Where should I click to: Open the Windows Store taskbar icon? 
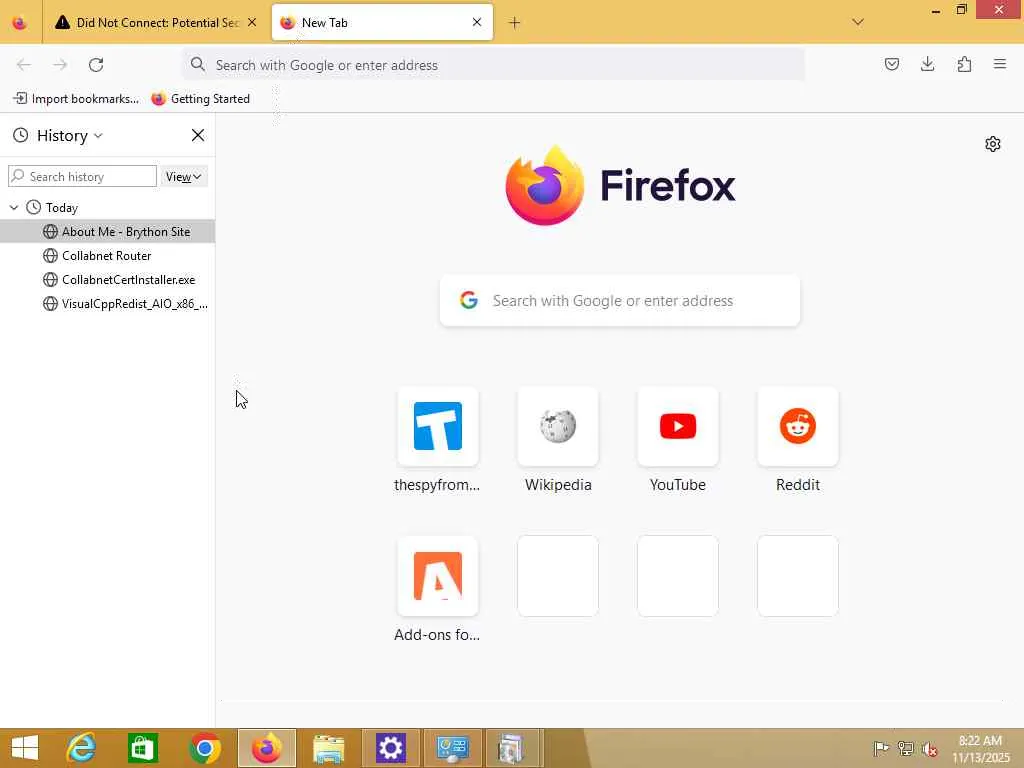click(x=142, y=748)
